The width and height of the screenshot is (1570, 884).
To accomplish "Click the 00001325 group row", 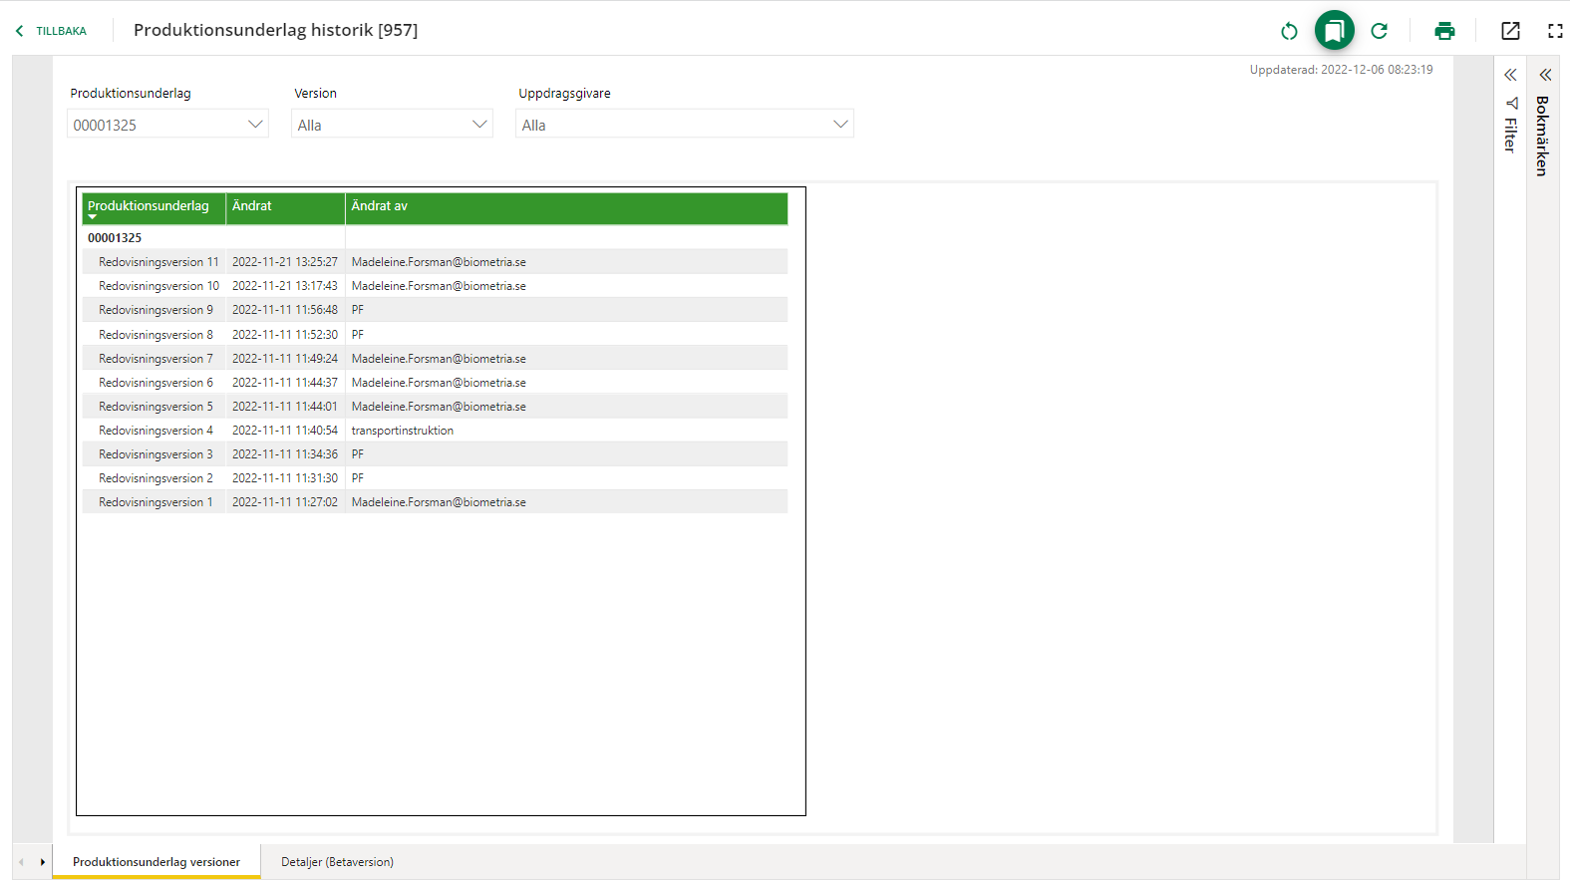I will (115, 238).
